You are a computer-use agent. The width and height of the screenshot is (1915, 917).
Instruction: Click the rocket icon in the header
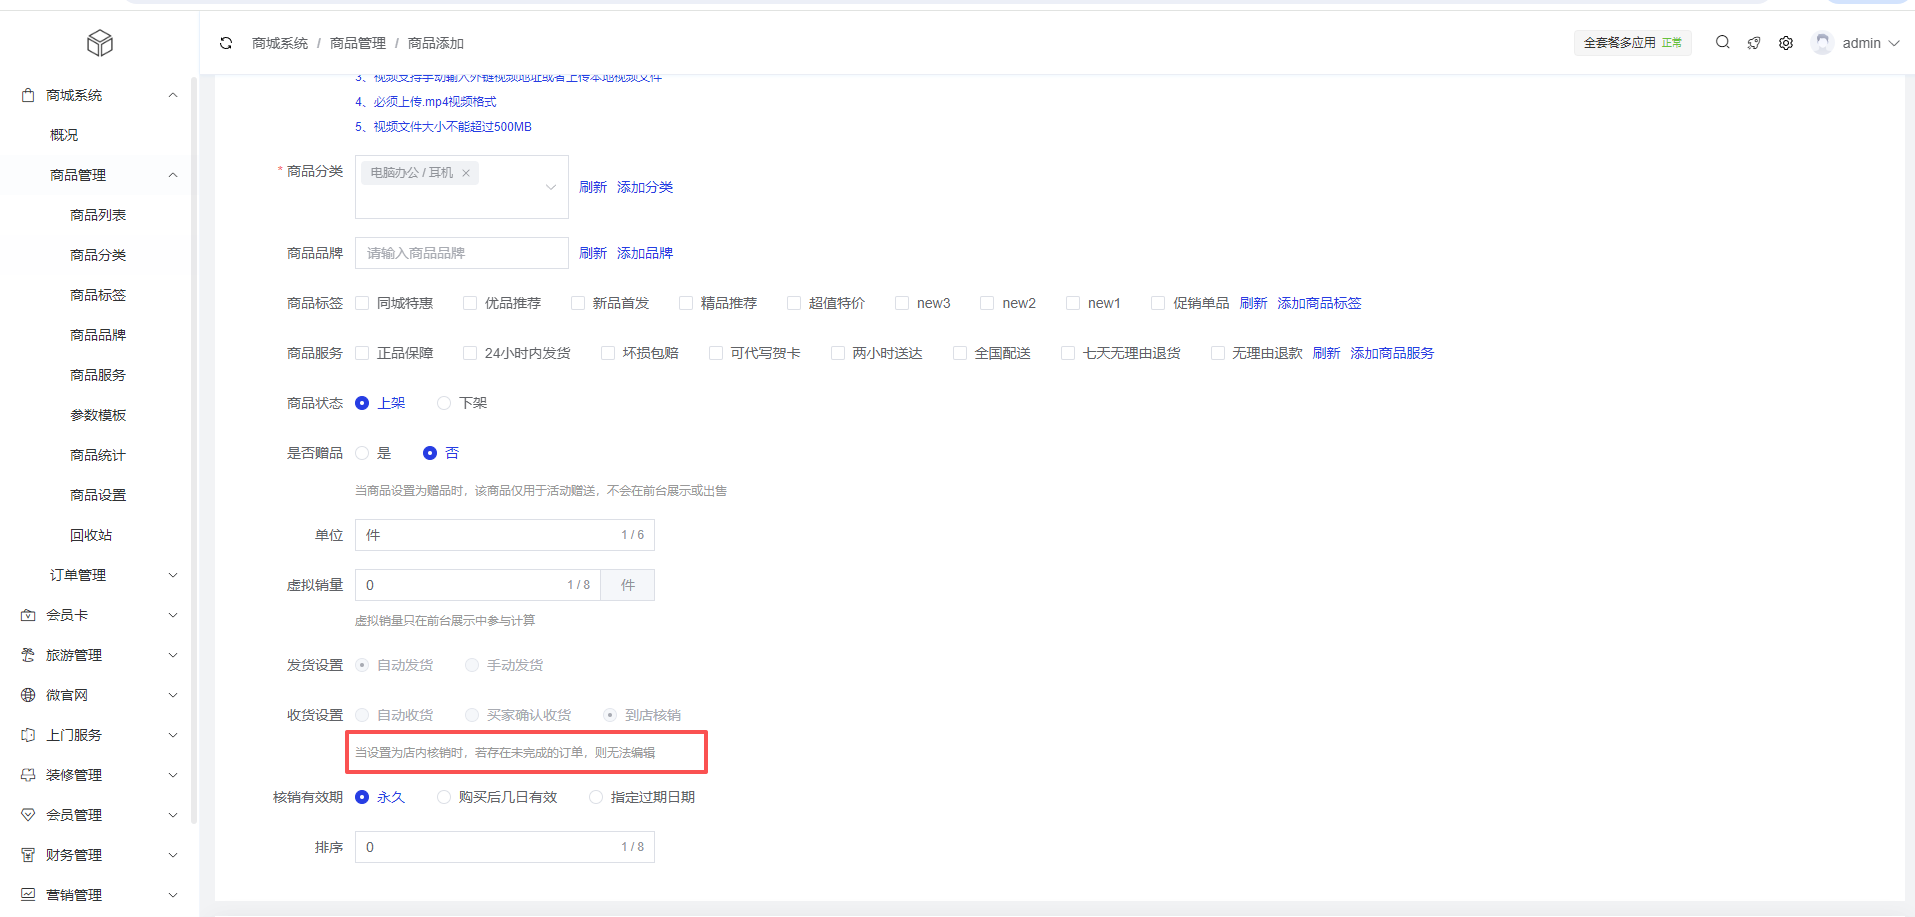[x=1754, y=43]
